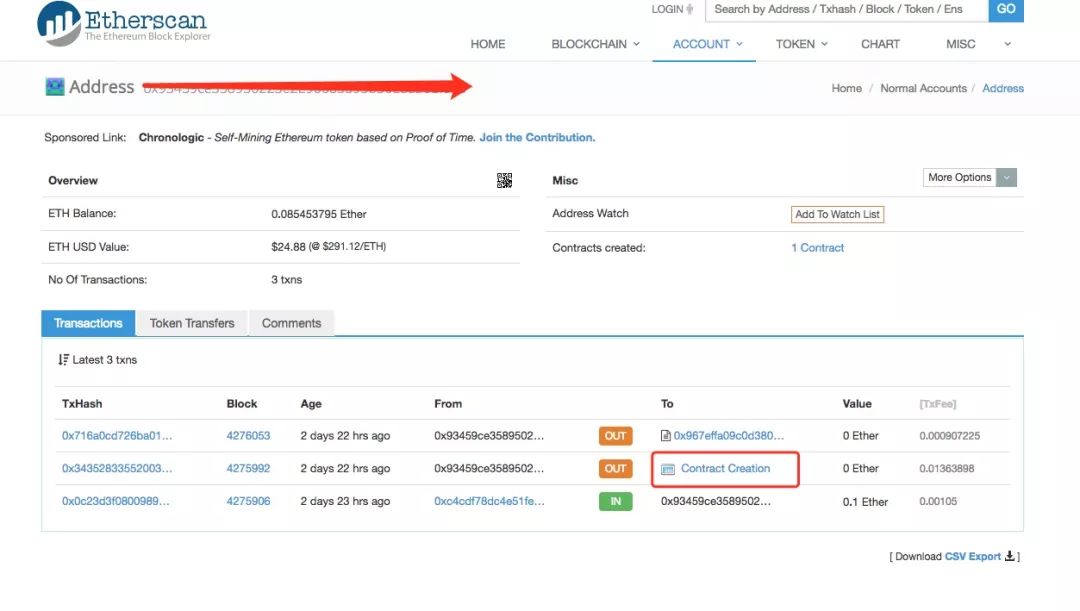Click the 0.00105 fee cell

tap(937, 501)
